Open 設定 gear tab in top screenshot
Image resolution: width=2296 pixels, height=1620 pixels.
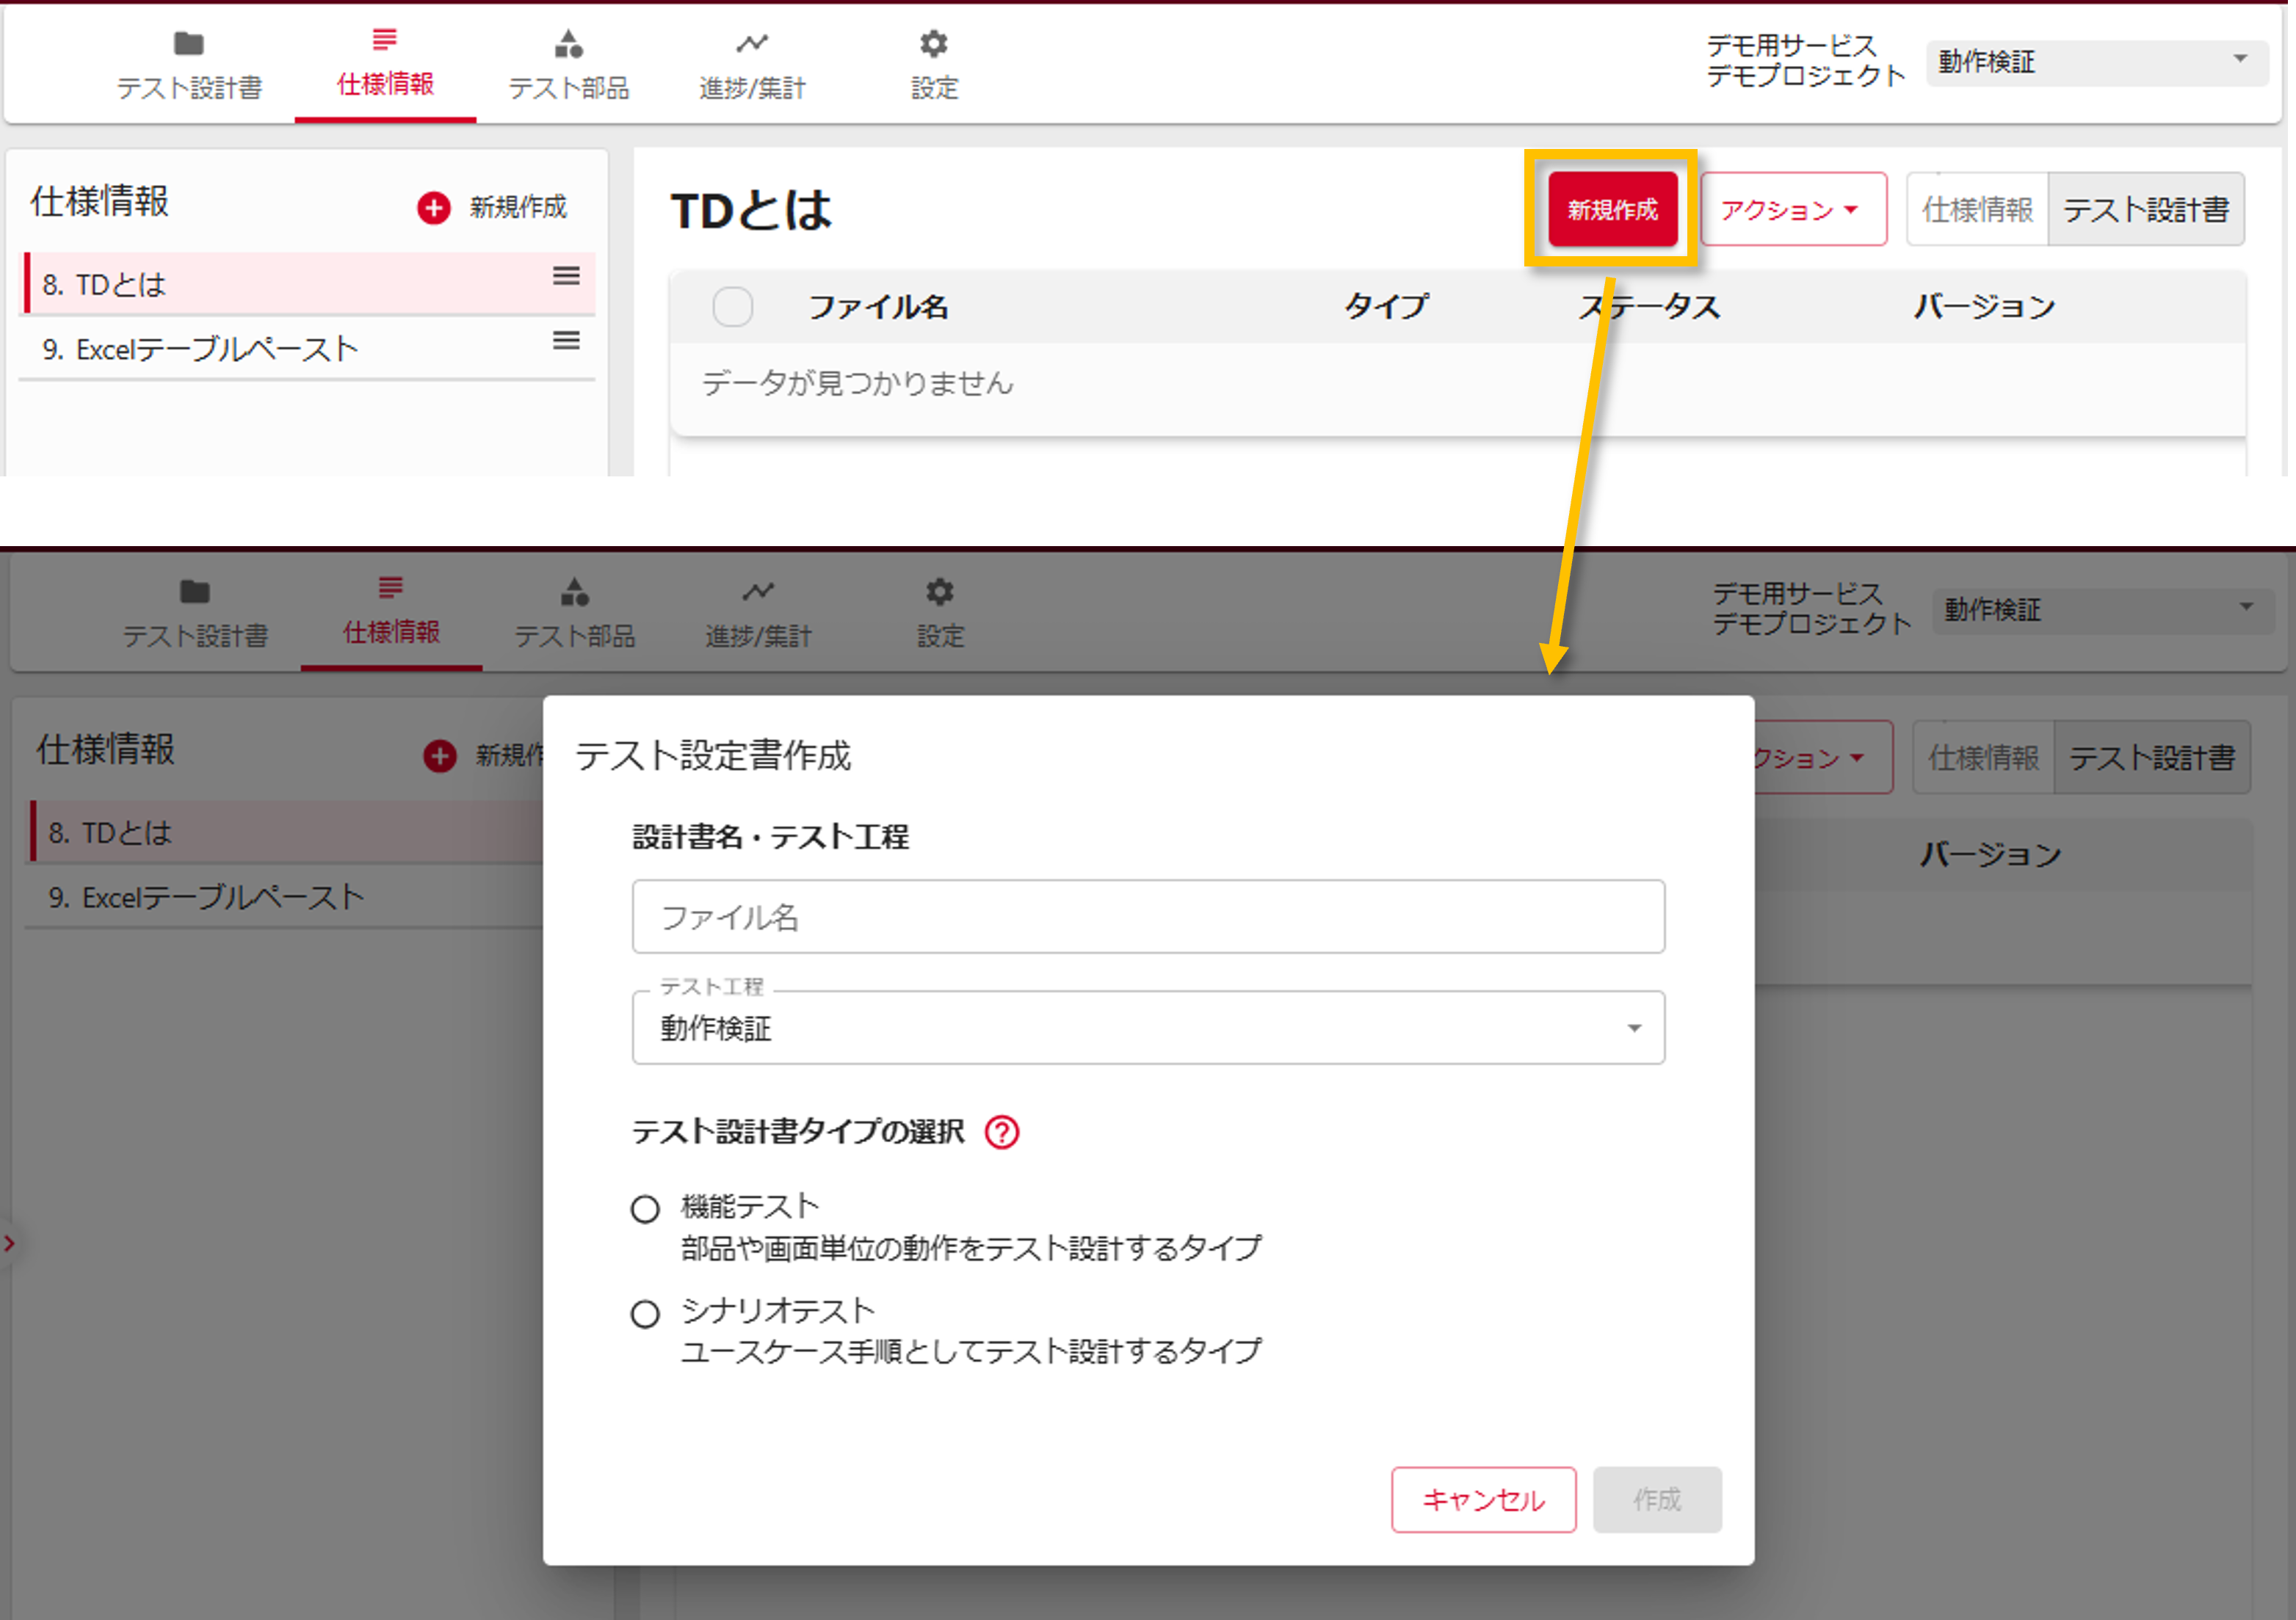point(934,66)
